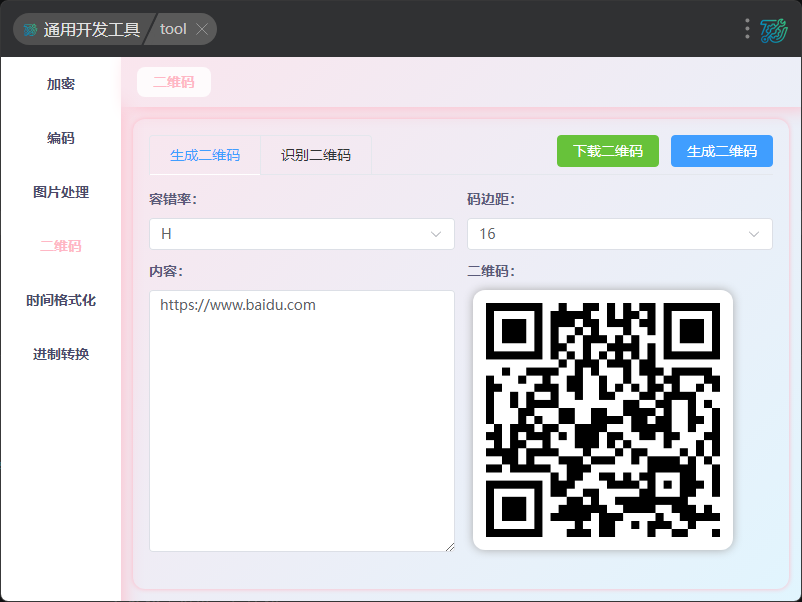Click the colorful logo at top right
Viewport: 802px width, 602px height.
(x=773, y=31)
